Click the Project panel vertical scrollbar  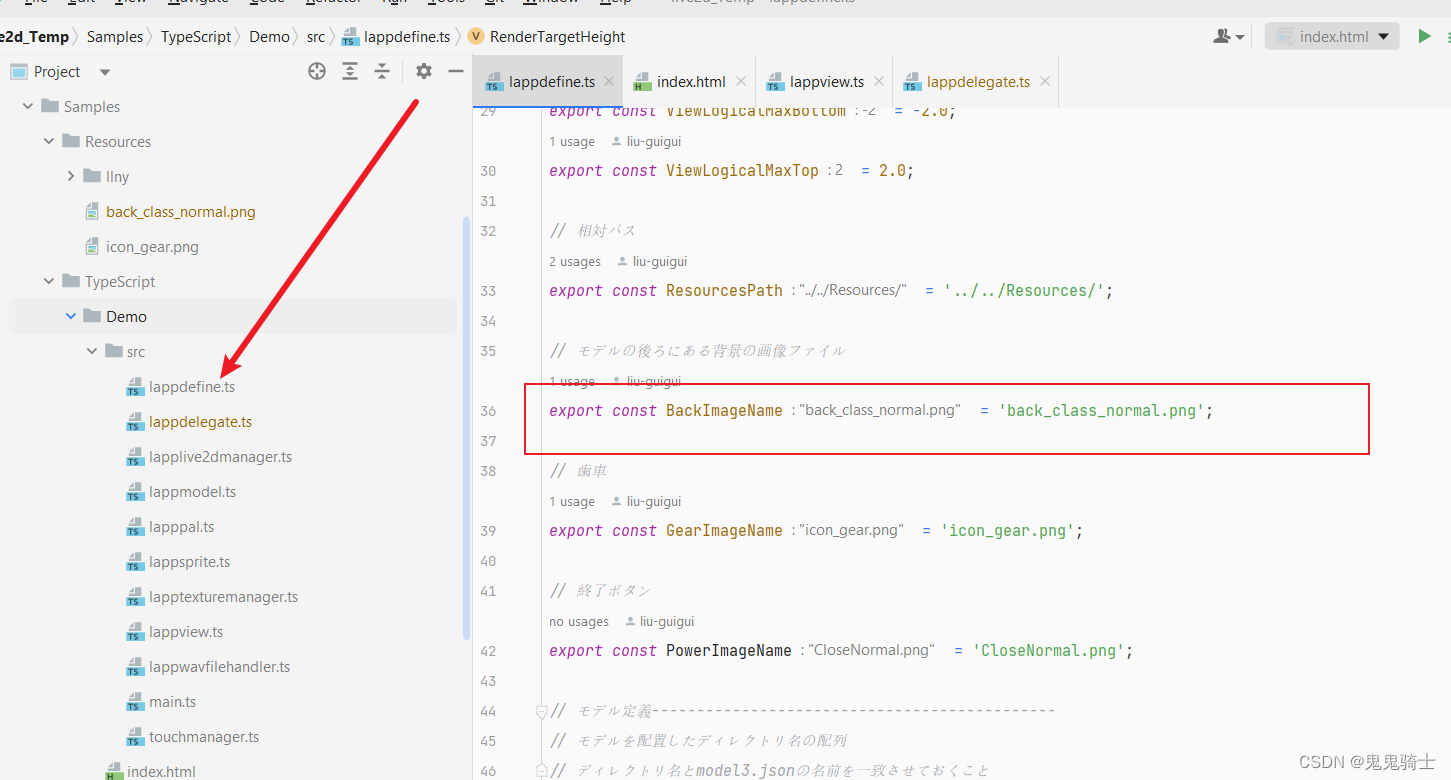[465, 428]
